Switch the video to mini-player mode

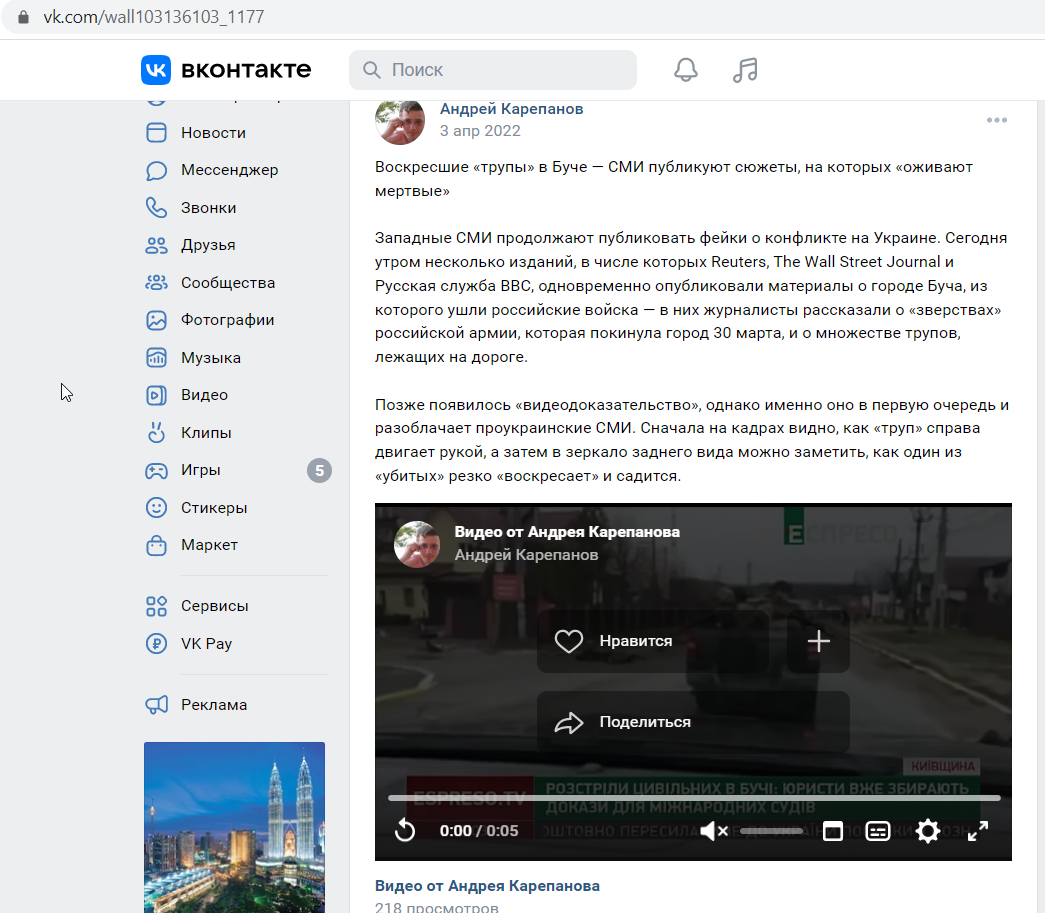pyautogui.click(x=833, y=831)
